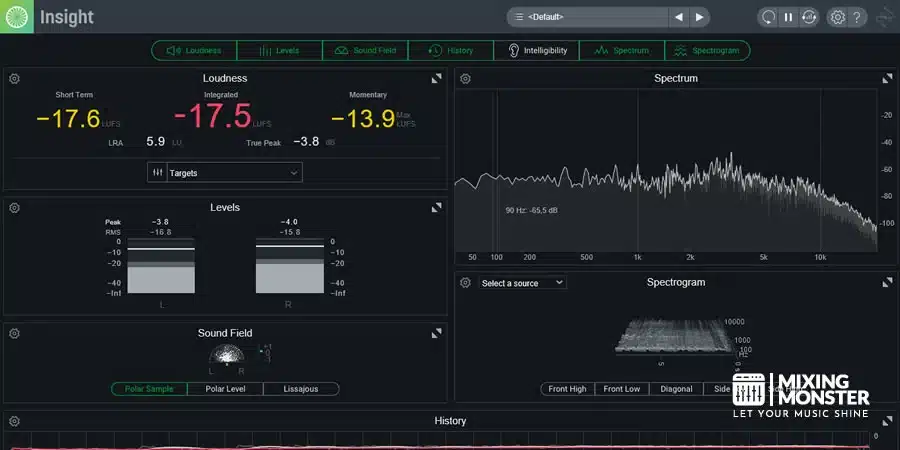Select Front Low spectrogram view
The image size is (900, 450).
[622, 389]
